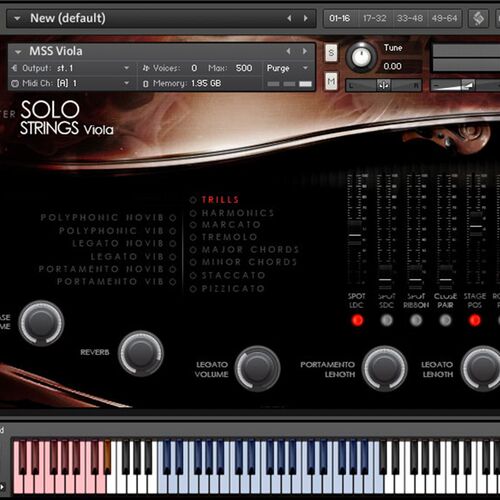
Task: Click the Max voices value 500
Action: pyautogui.click(x=244, y=68)
